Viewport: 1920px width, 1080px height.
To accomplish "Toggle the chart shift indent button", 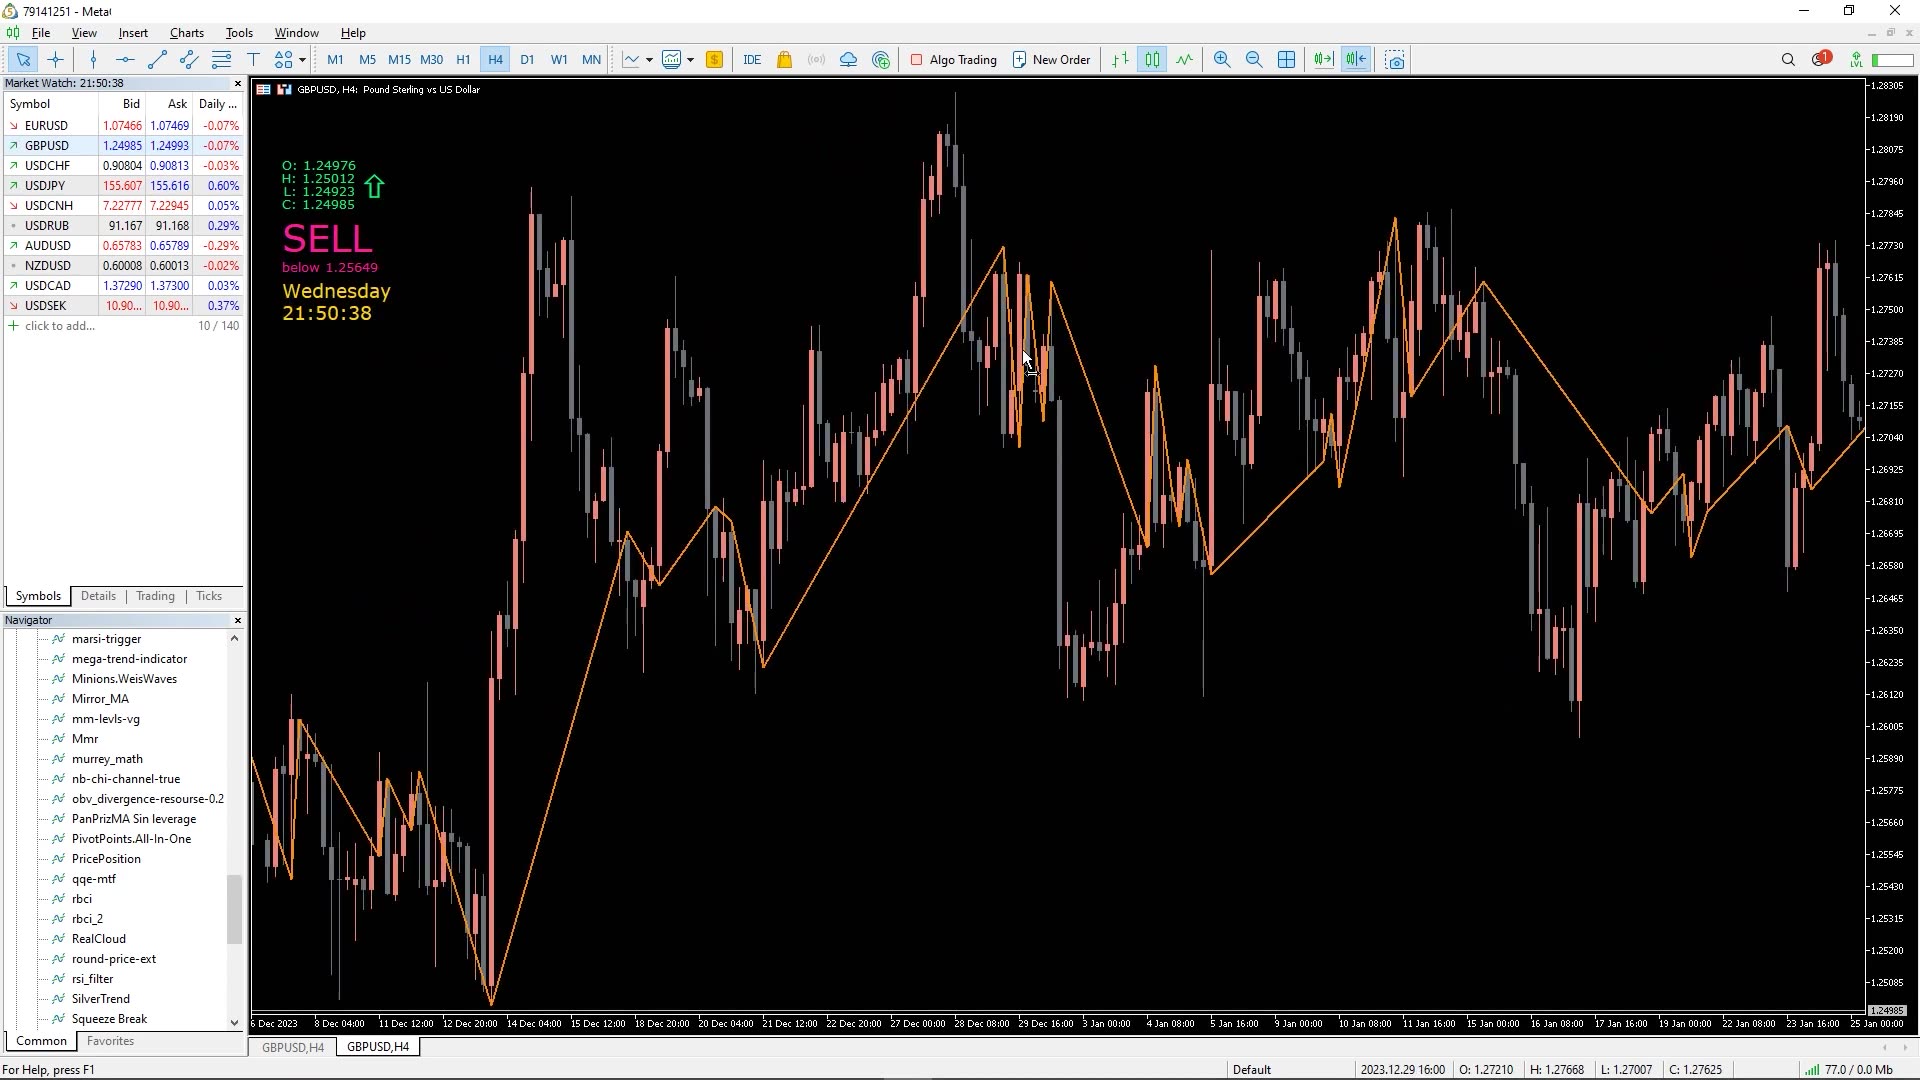I will coord(1355,59).
